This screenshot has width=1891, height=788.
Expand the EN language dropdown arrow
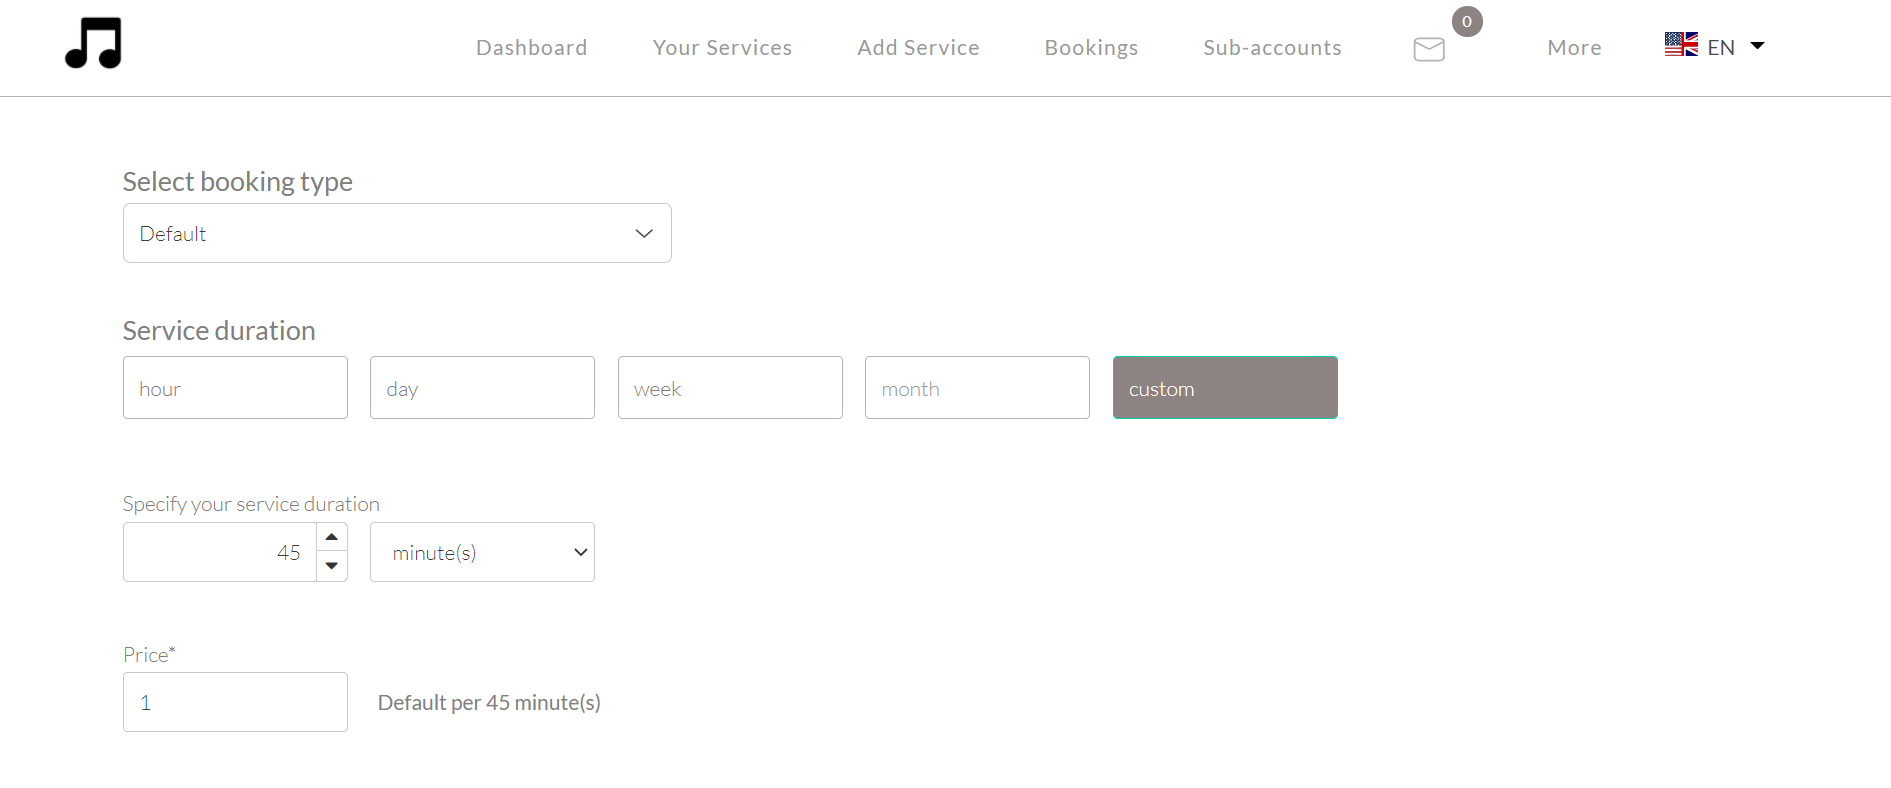pos(1757,46)
